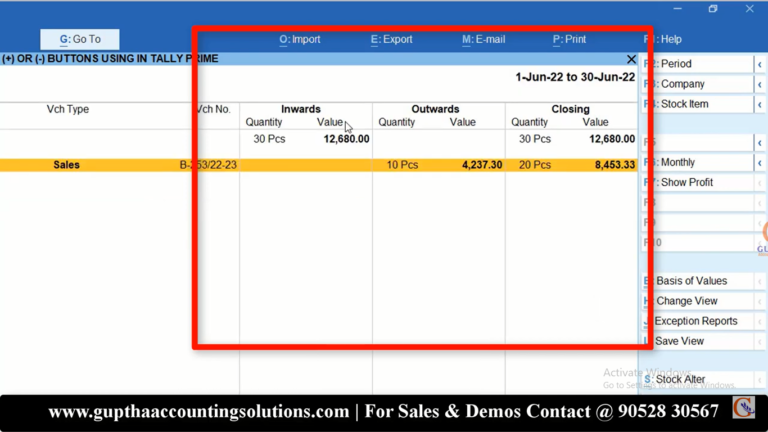Close the report with the X icon

631,59
